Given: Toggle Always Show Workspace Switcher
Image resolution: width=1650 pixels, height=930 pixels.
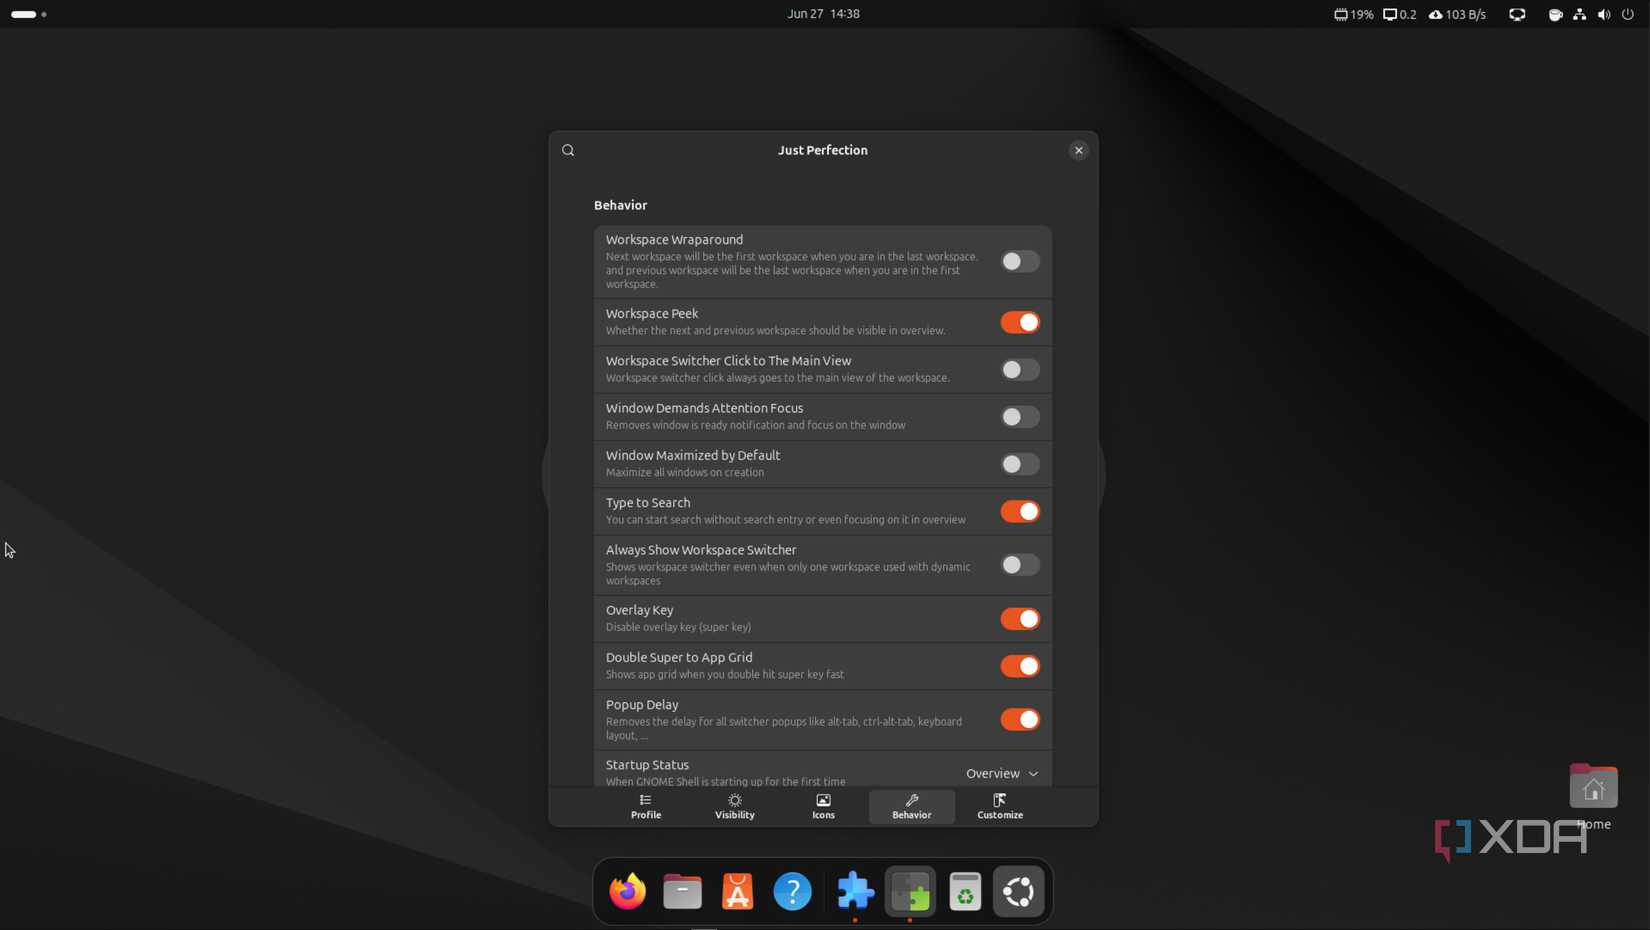Looking at the screenshot, I should point(1020,565).
